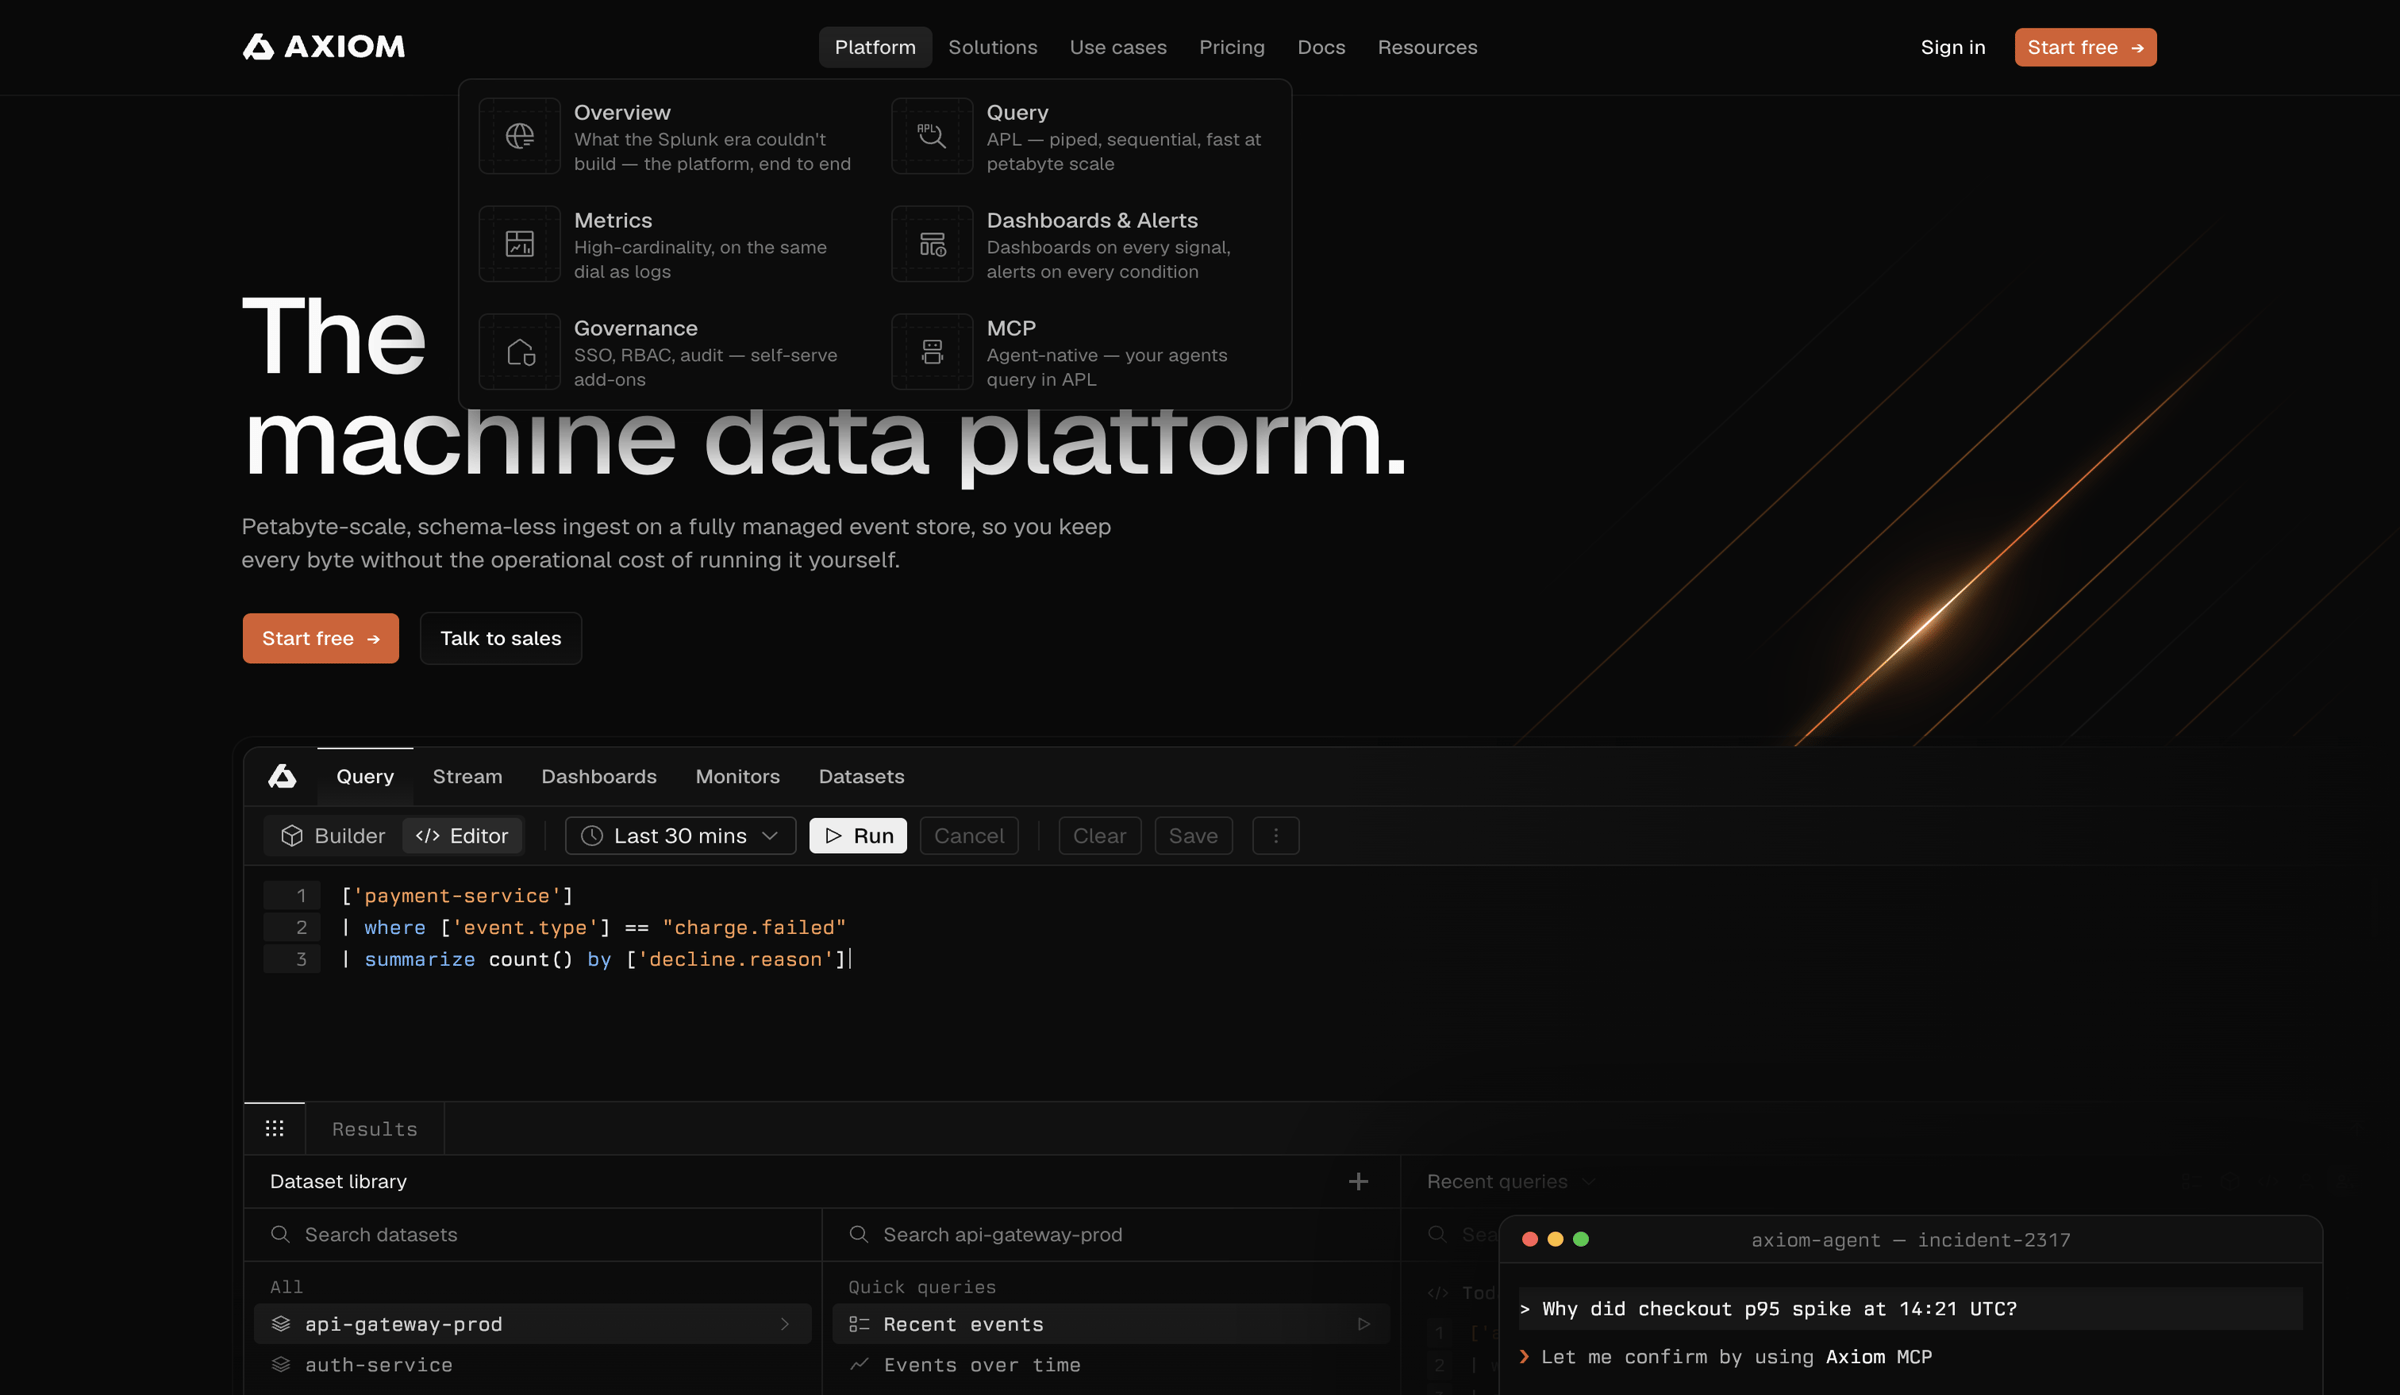The width and height of the screenshot is (2400, 1395).
Task: Switch to the Dashboards tab
Action: coord(599,777)
